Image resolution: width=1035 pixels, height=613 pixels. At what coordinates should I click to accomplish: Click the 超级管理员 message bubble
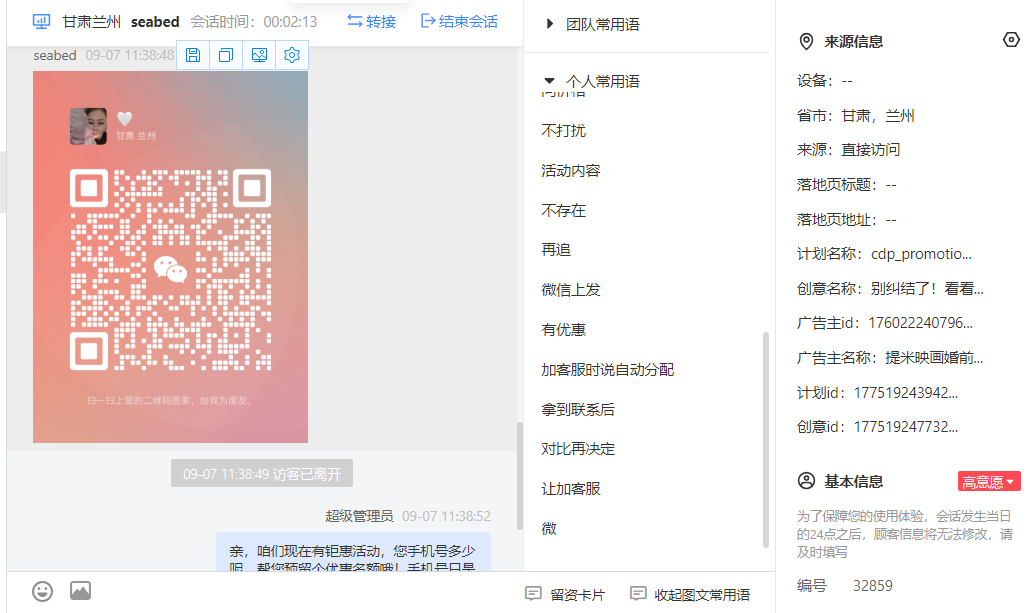[354, 552]
